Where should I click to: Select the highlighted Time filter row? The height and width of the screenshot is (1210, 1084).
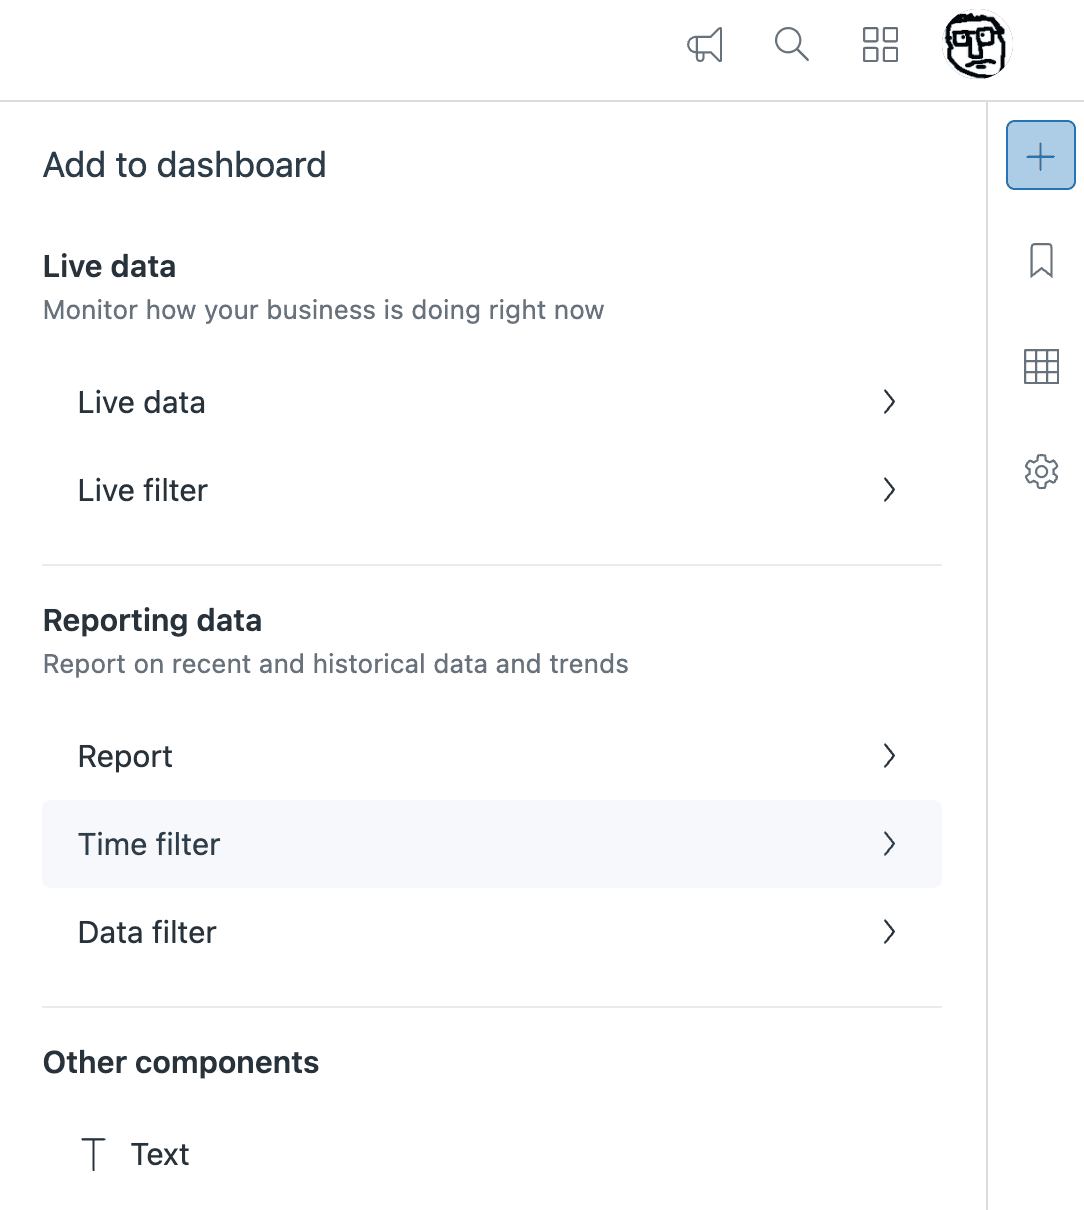490,844
